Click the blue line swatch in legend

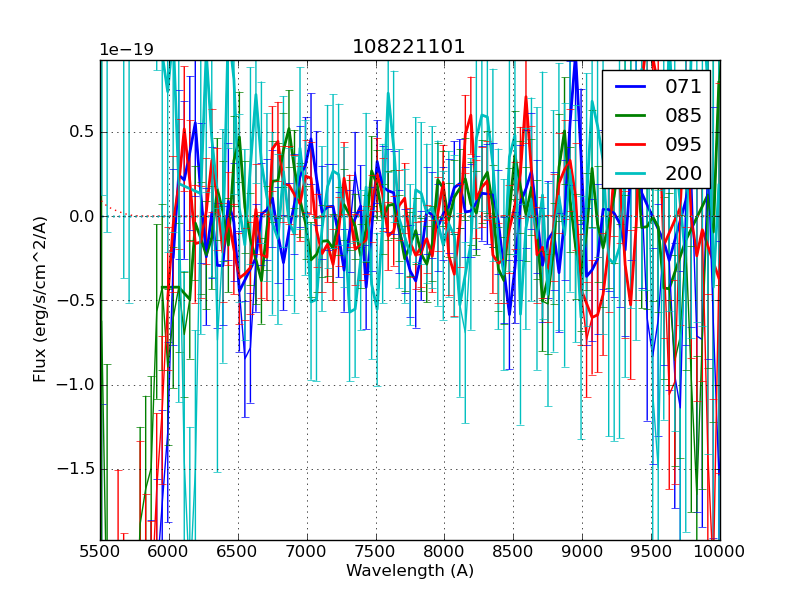[630, 87]
